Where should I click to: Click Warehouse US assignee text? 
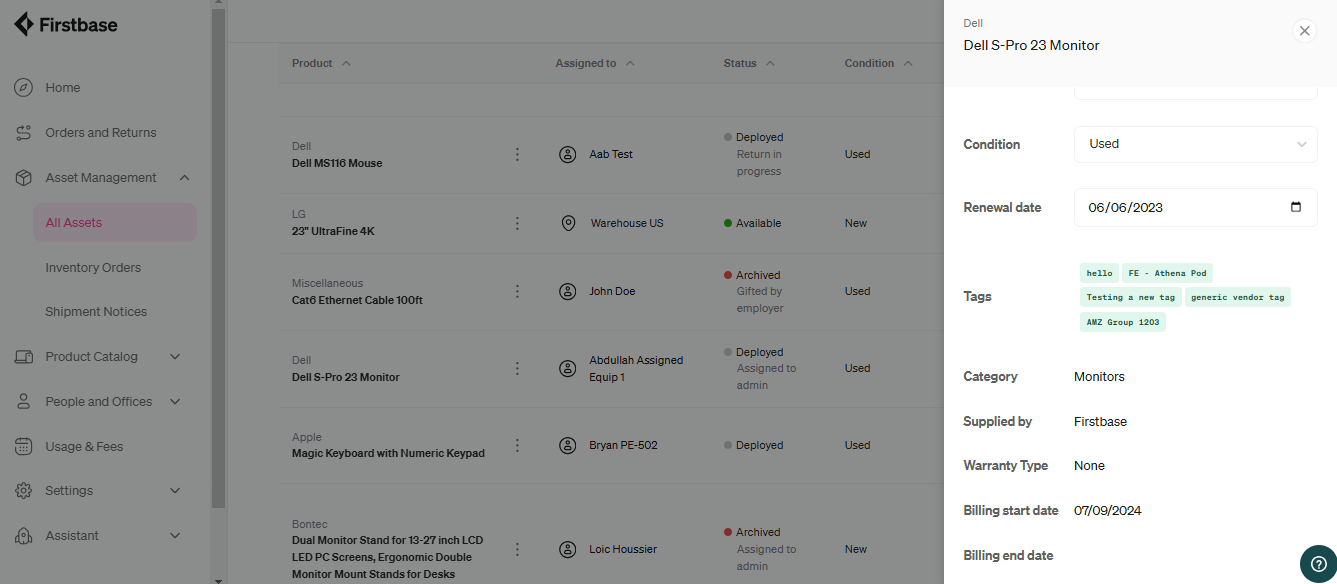tap(627, 223)
